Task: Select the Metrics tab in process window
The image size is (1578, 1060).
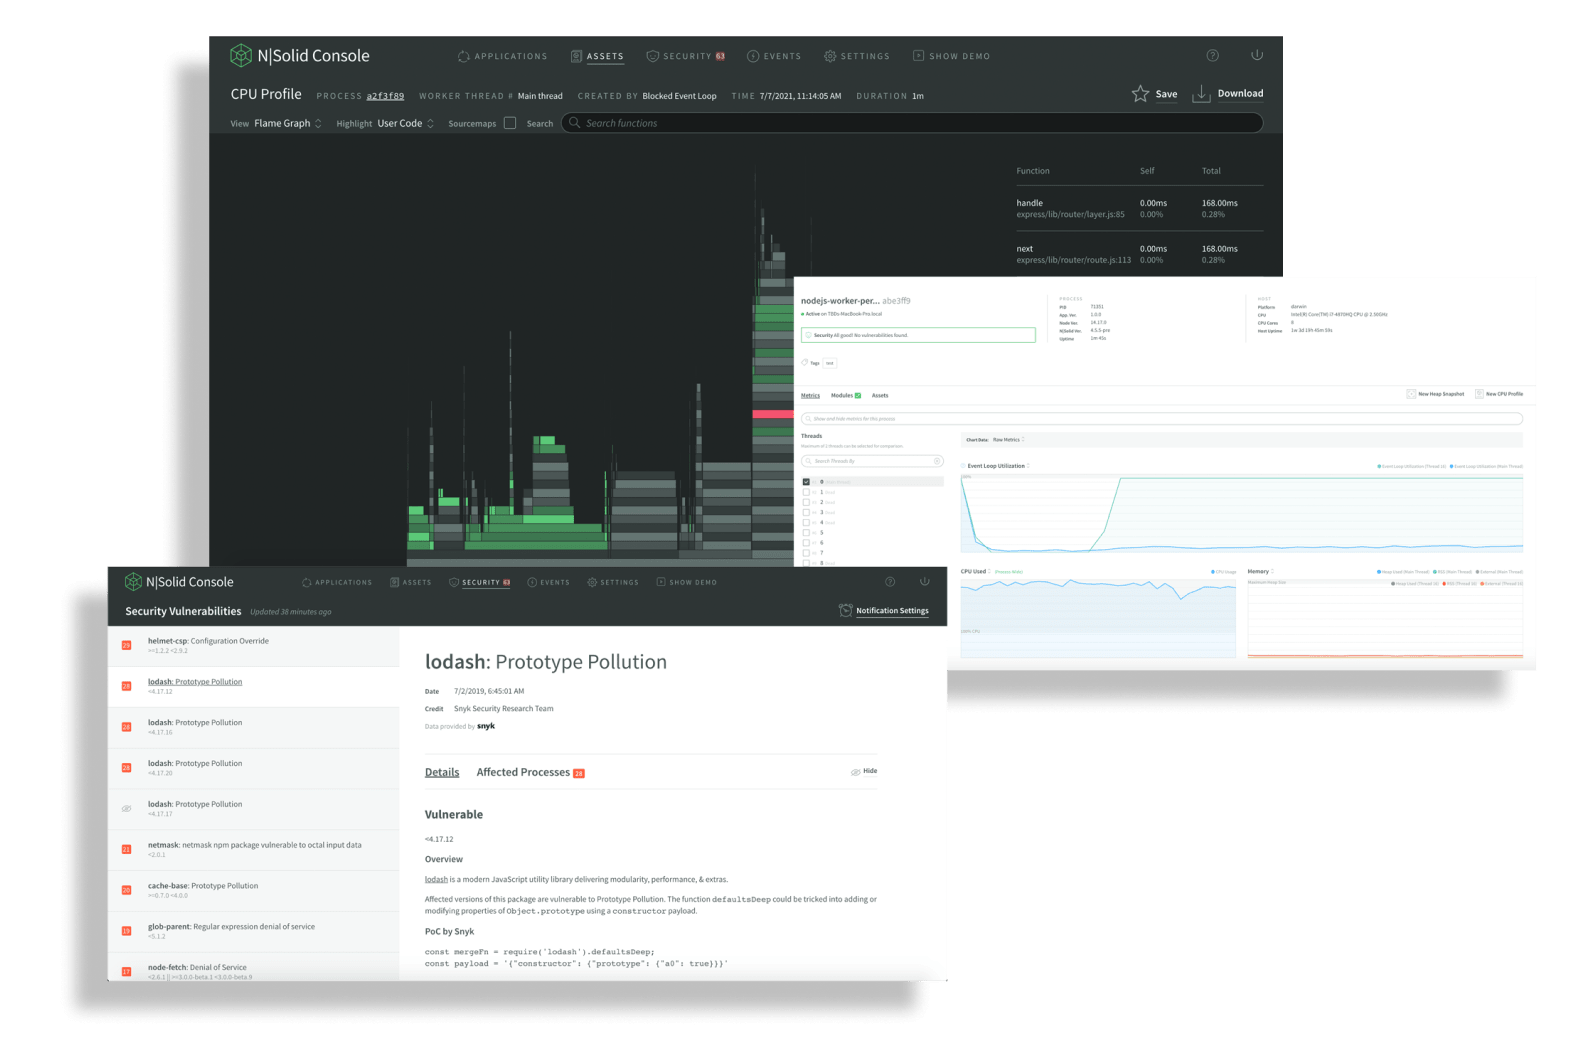Action: pyautogui.click(x=810, y=395)
